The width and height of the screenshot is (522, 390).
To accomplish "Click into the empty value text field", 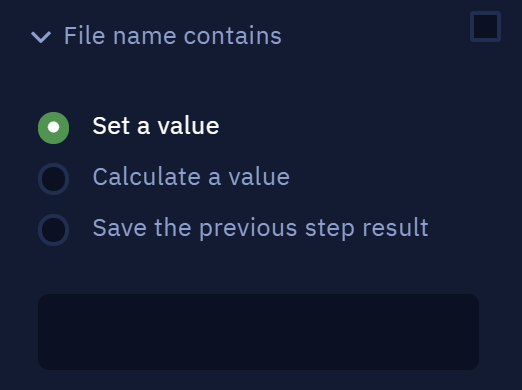I will (258, 332).
